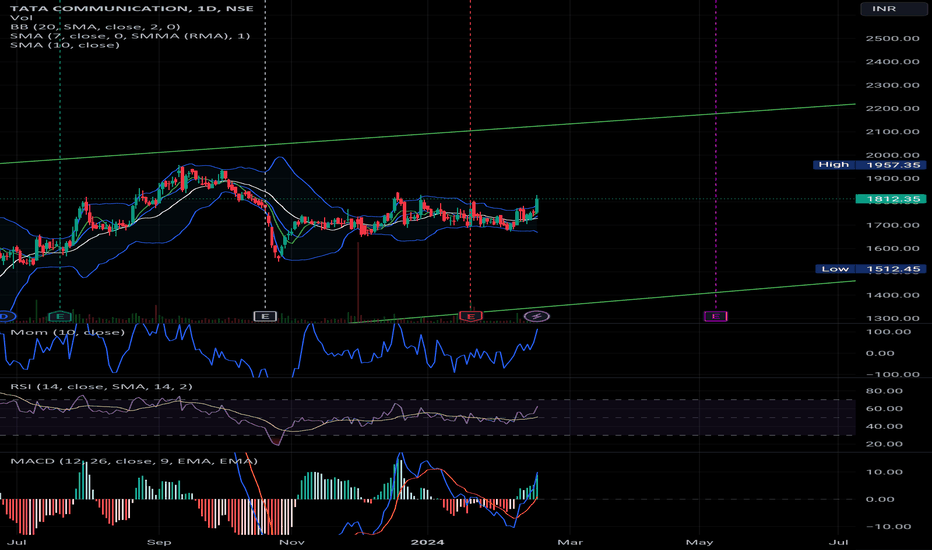Click the 1600.00 price axis value
Image resolution: width=932 pixels, height=550 pixels.
click(x=893, y=249)
